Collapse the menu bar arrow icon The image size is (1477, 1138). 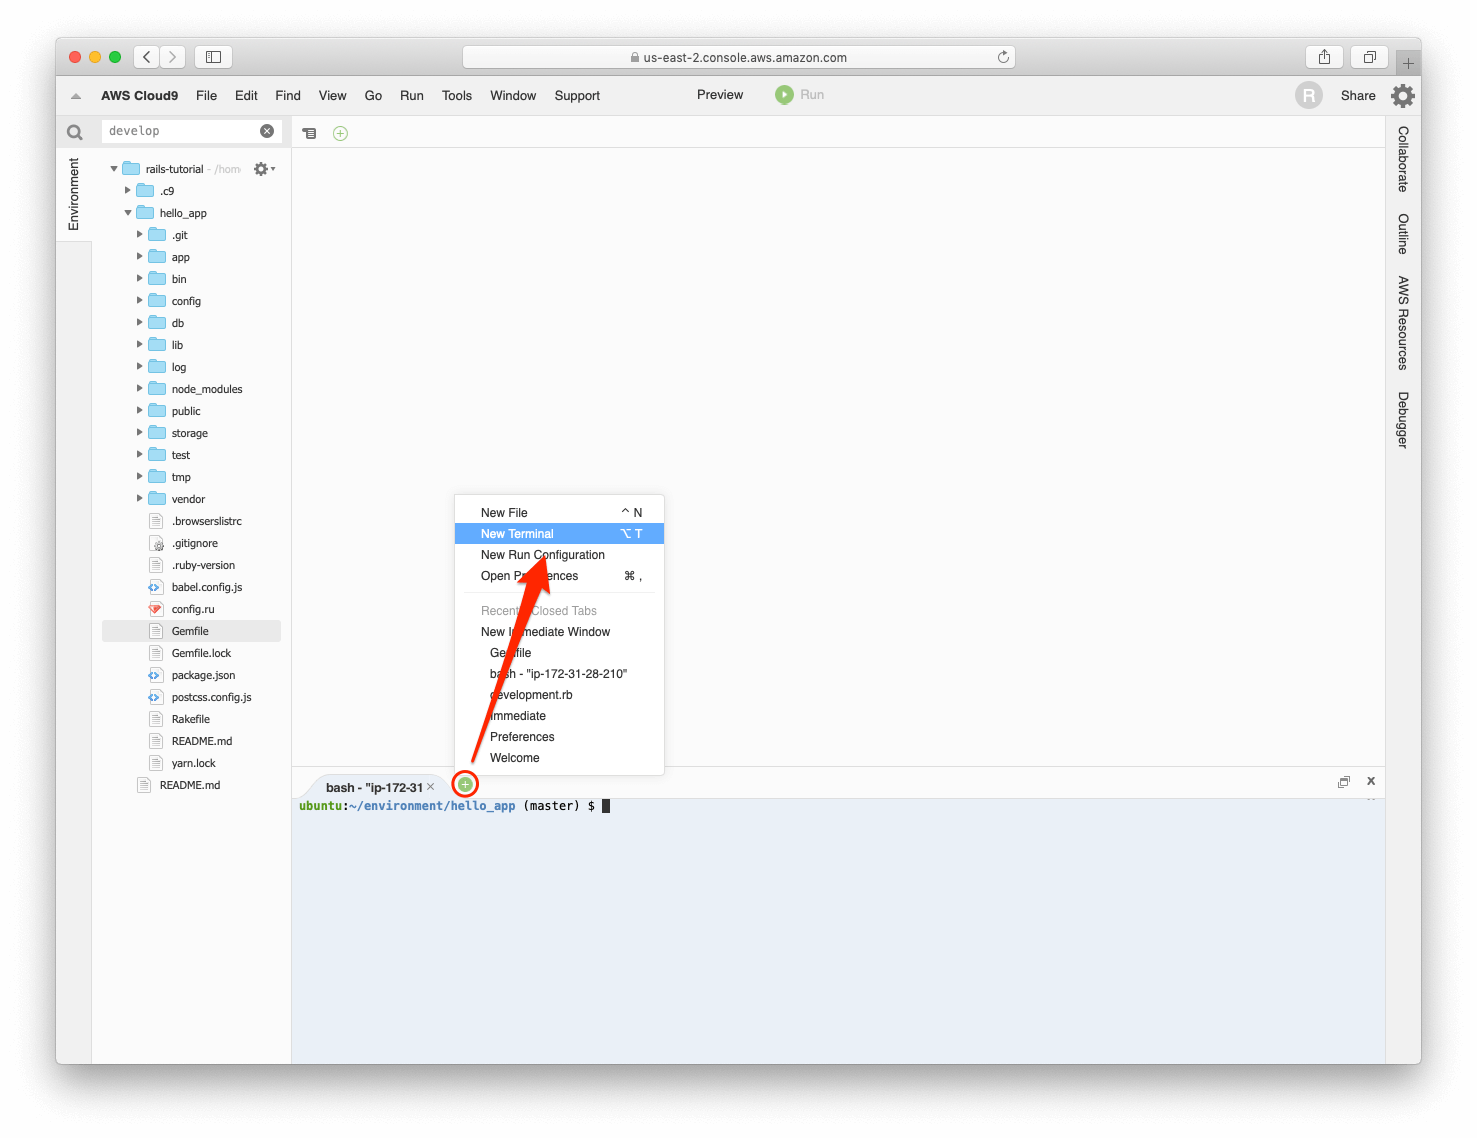[76, 96]
